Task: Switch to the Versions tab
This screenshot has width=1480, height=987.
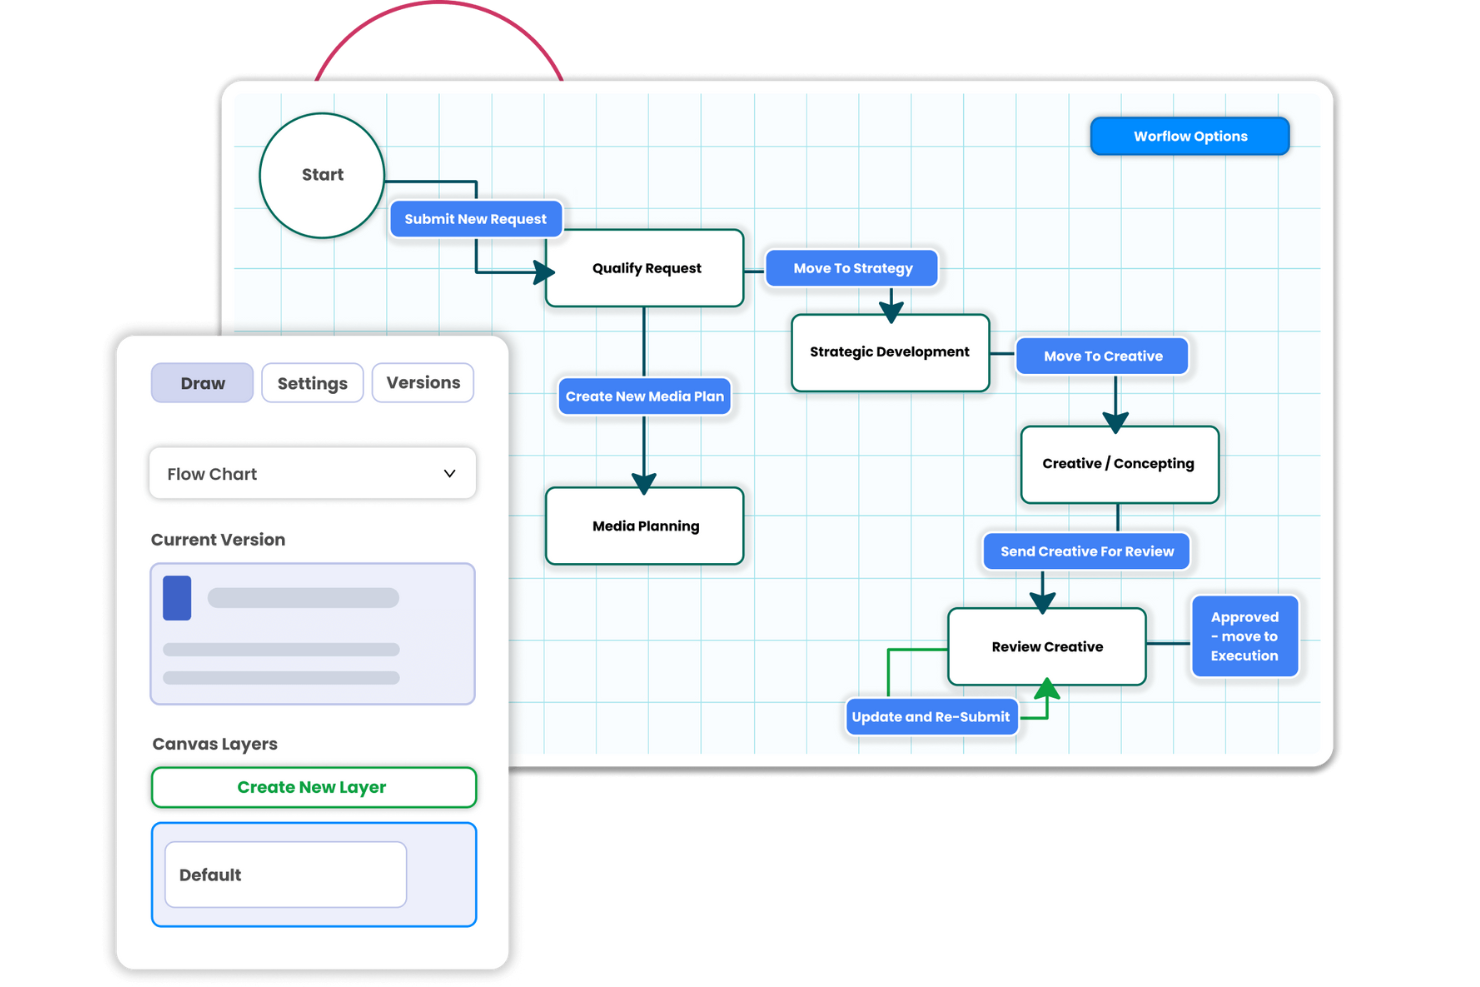Action: point(423,383)
